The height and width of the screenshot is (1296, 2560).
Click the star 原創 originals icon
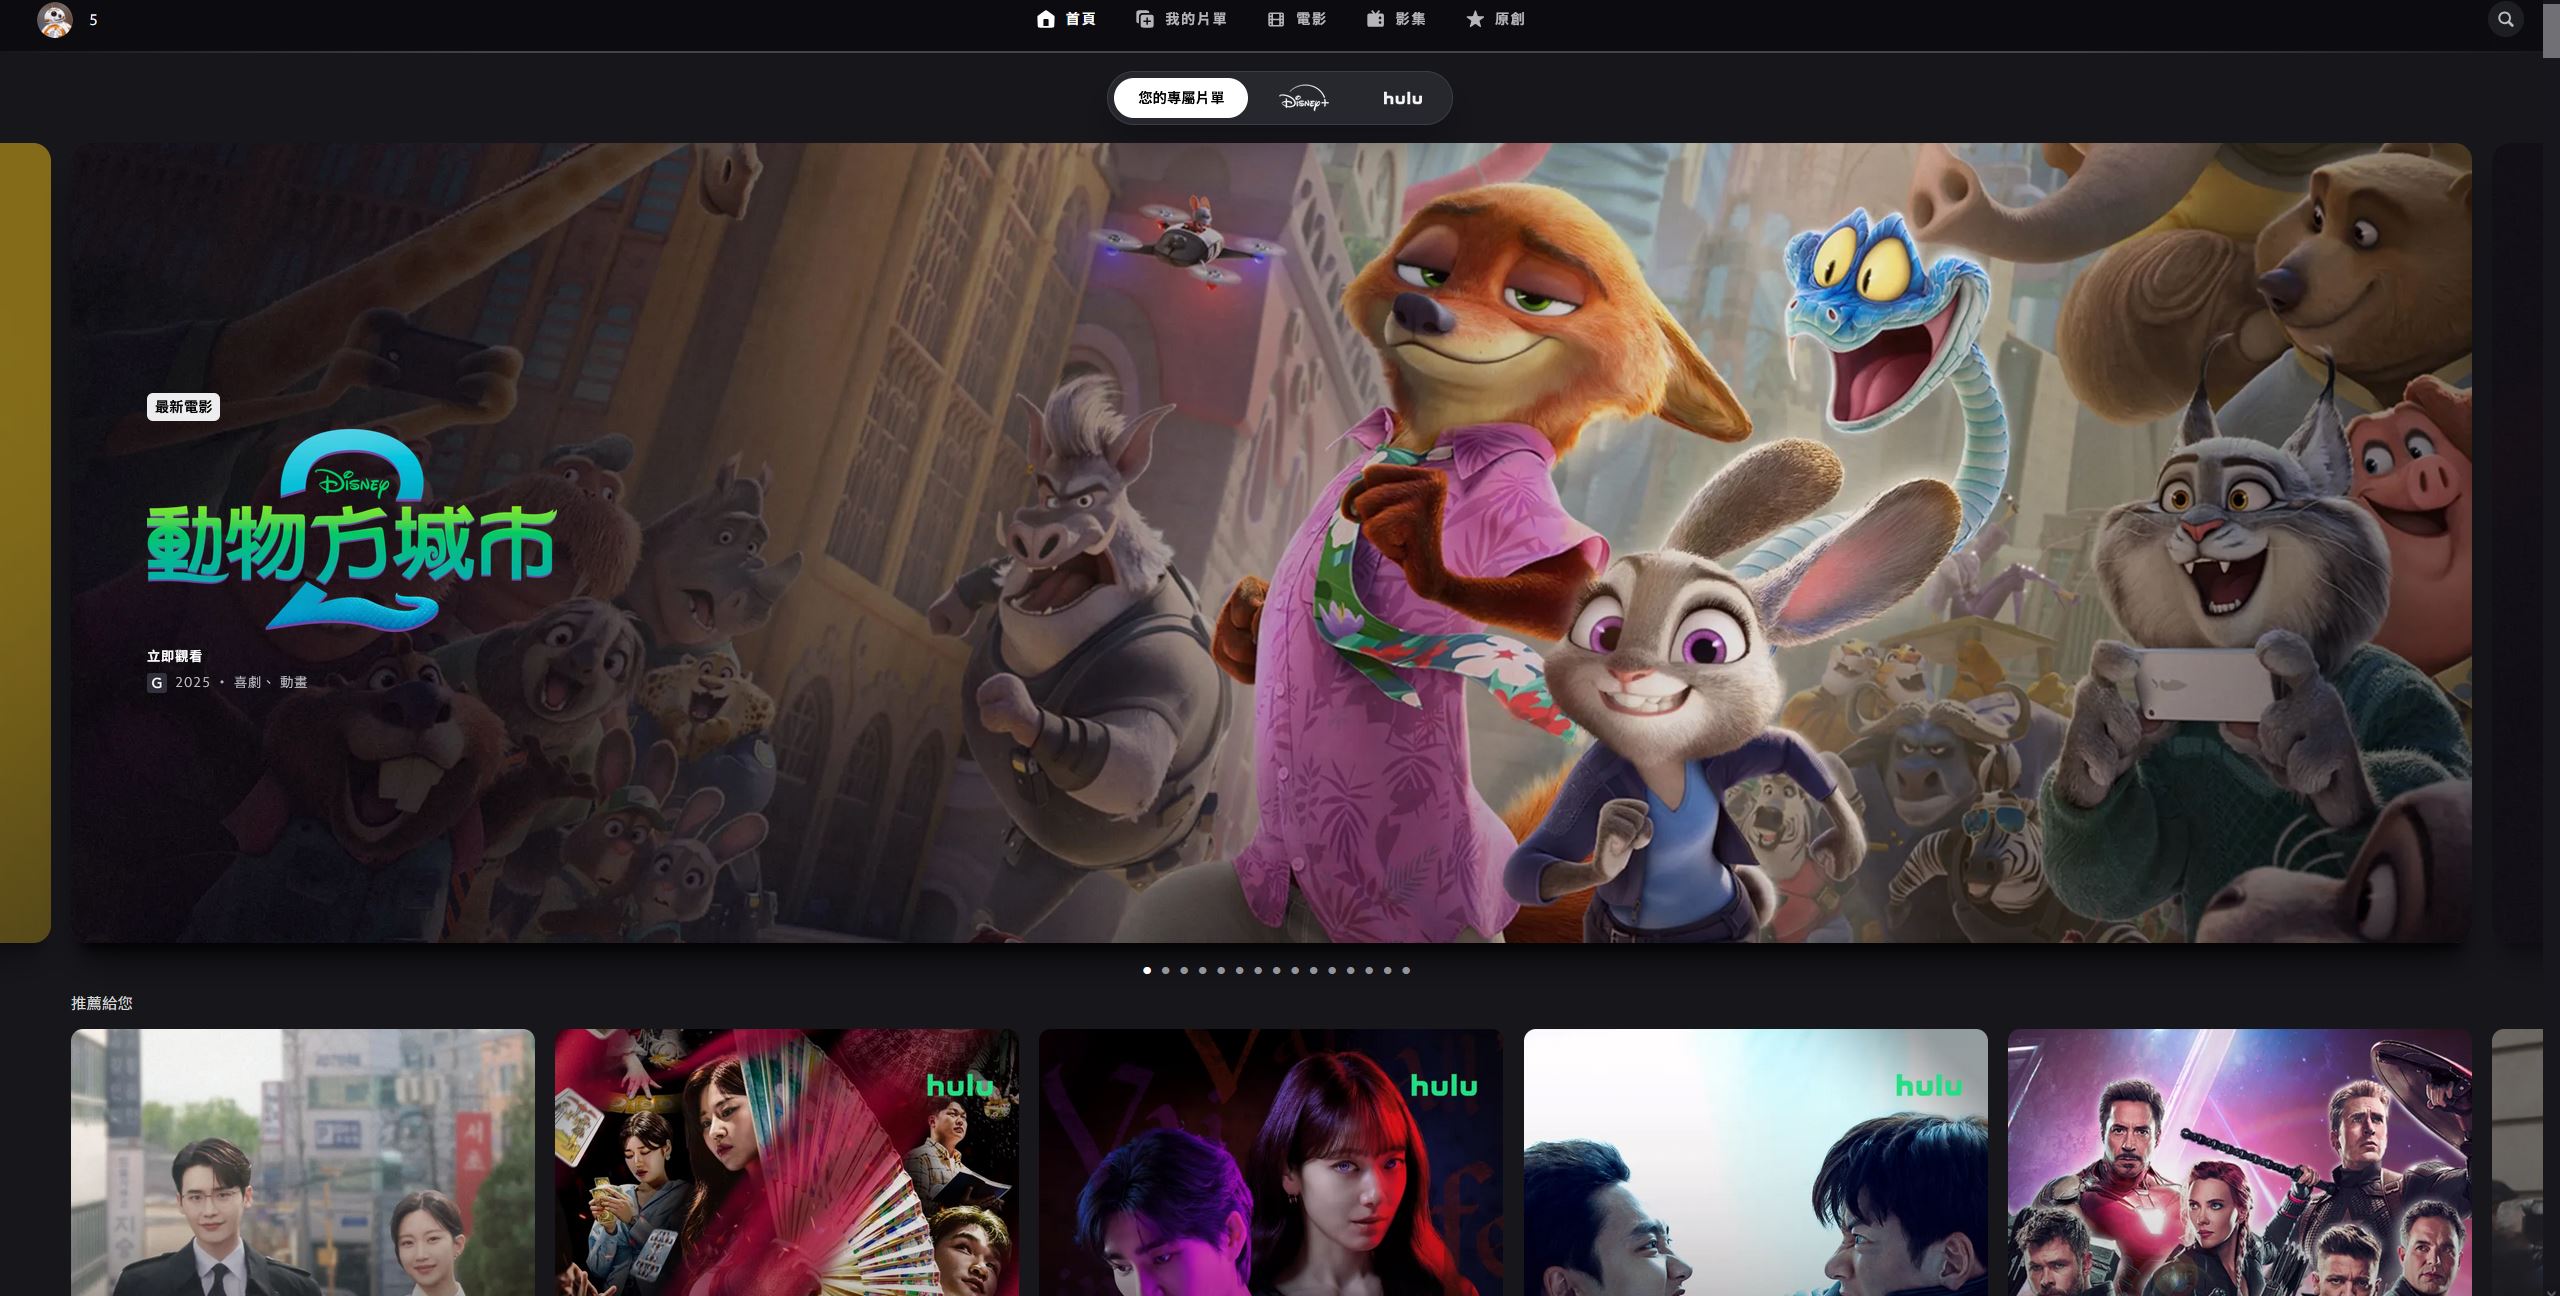point(1475,19)
